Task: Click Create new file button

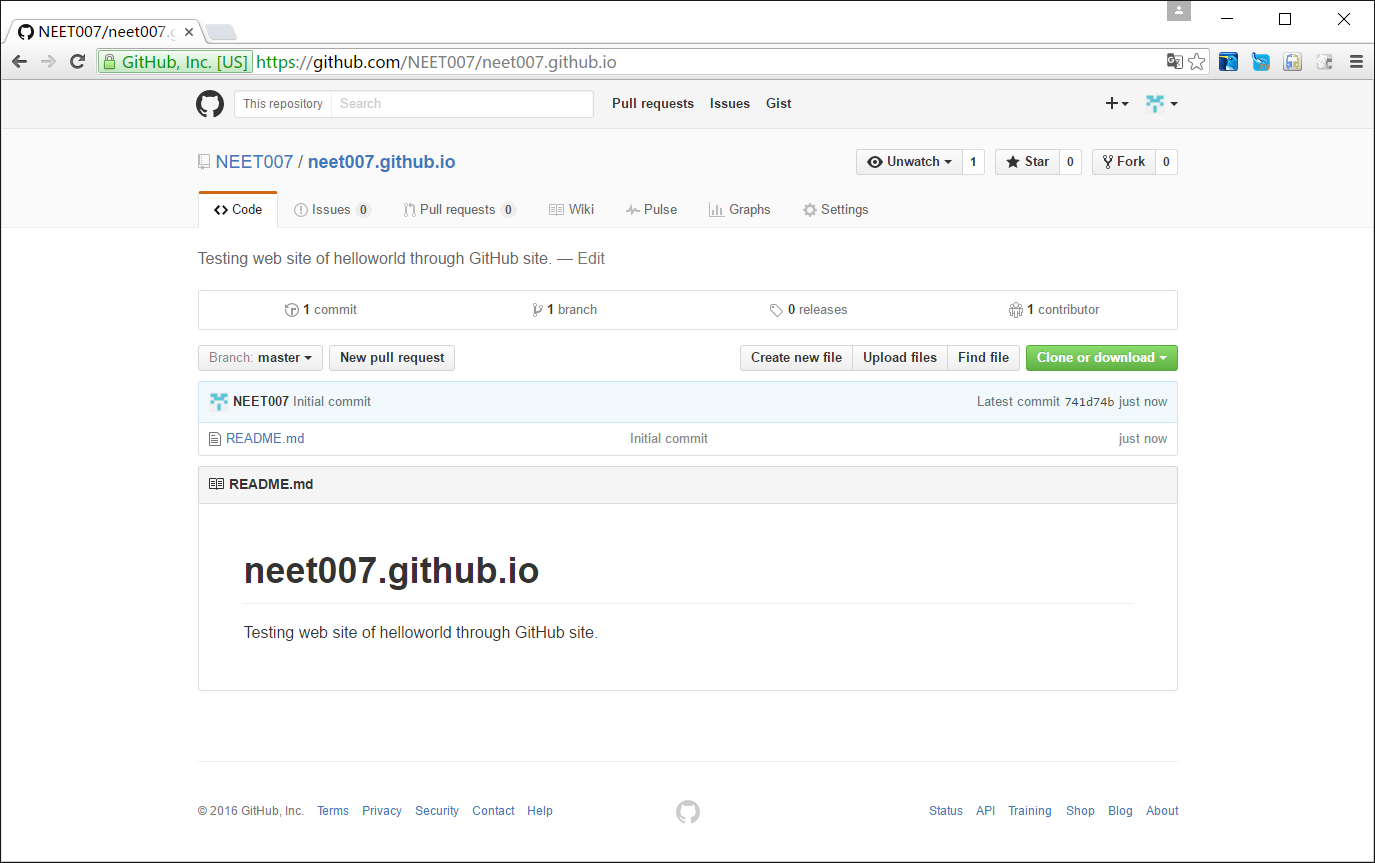Action: pos(796,358)
